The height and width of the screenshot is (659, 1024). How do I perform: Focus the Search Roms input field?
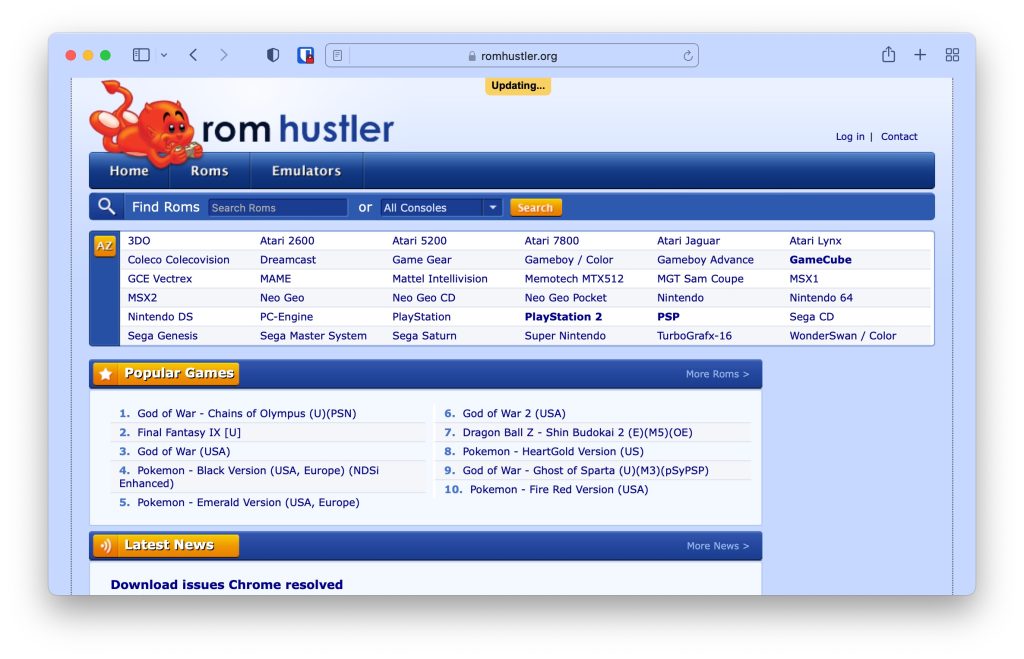[x=278, y=208]
